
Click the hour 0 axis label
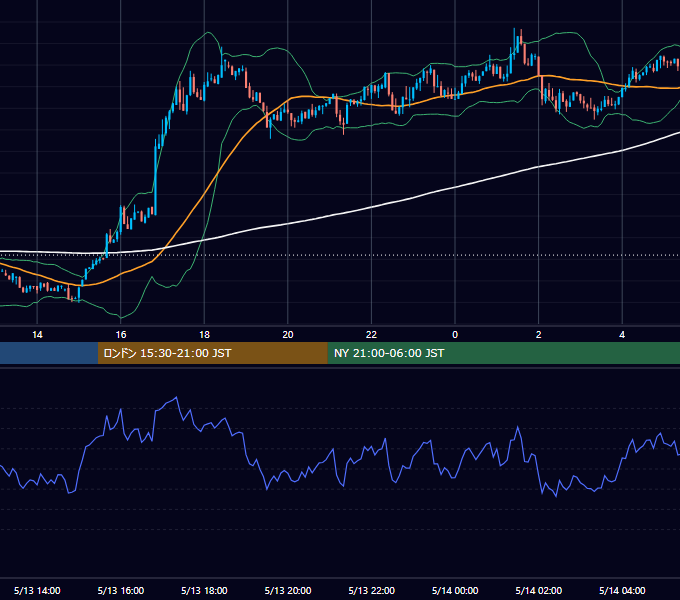[x=455, y=335]
